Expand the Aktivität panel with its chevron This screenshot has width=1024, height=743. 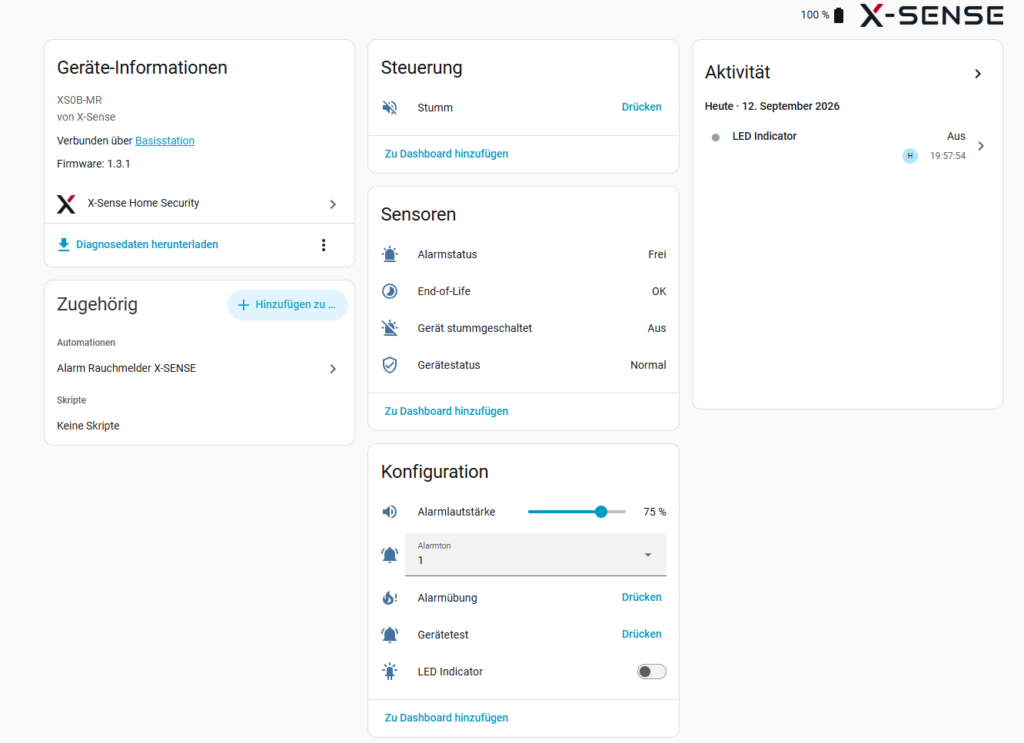[x=978, y=74]
